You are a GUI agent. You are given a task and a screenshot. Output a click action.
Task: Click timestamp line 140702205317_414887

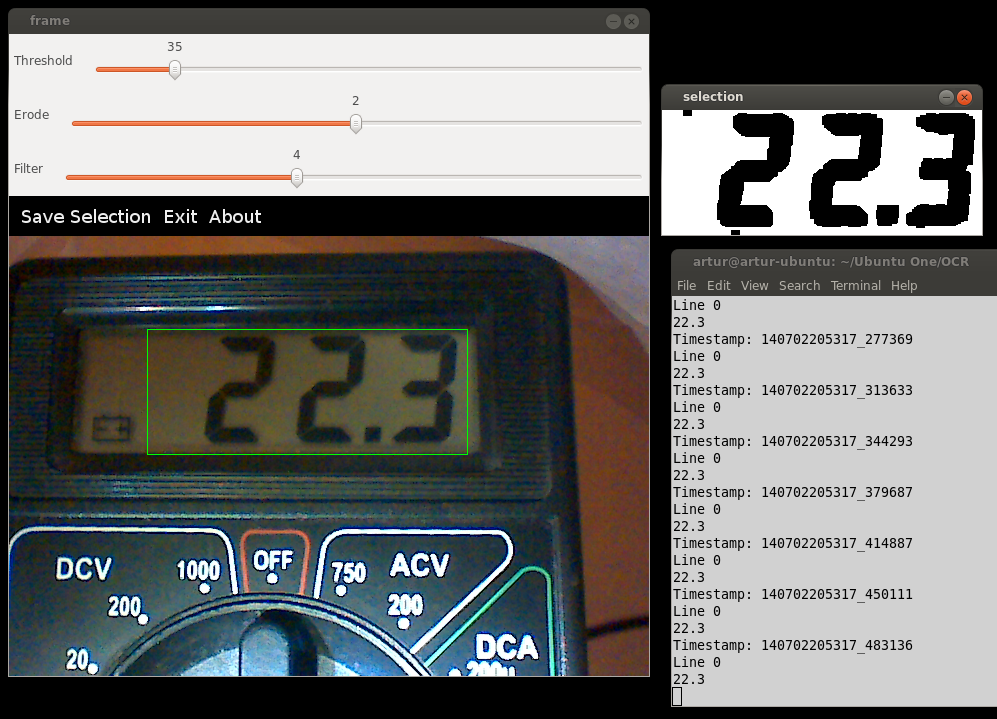[x=792, y=544]
